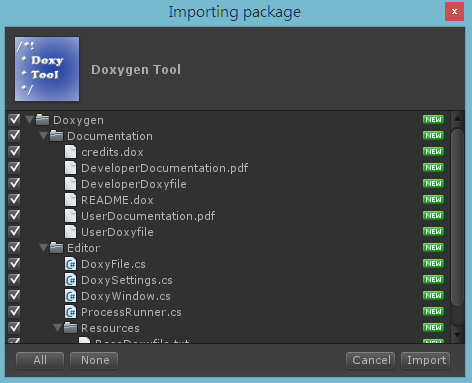Click the vertical scrollbar thumb

458,217
